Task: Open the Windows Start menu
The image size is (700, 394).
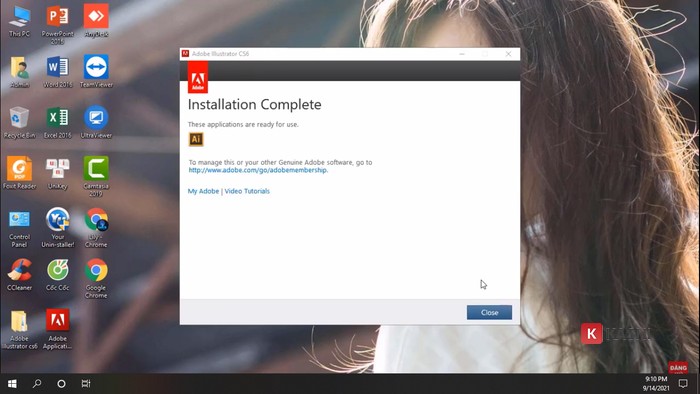Action: pos(12,384)
